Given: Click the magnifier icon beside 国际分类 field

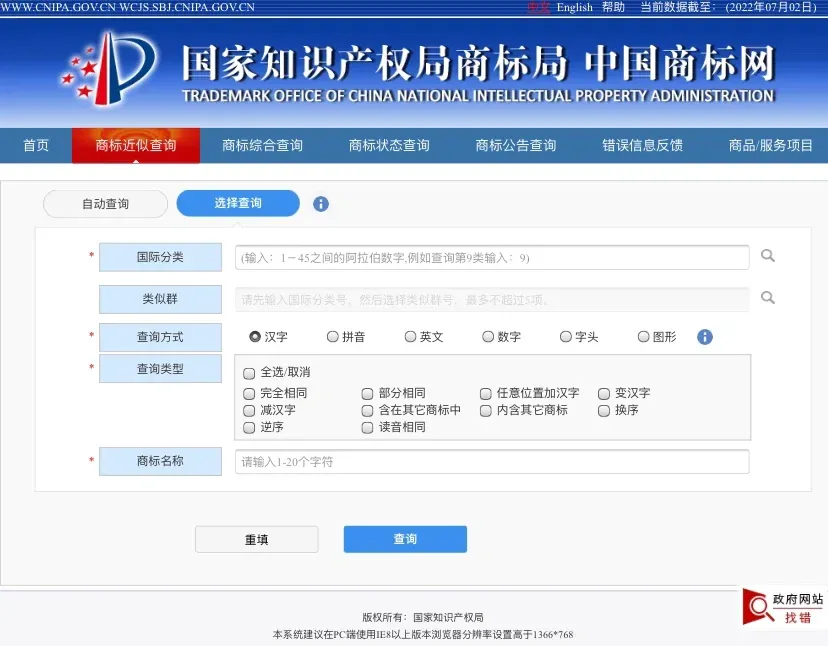Looking at the screenshot, I should tap(767, 256).
